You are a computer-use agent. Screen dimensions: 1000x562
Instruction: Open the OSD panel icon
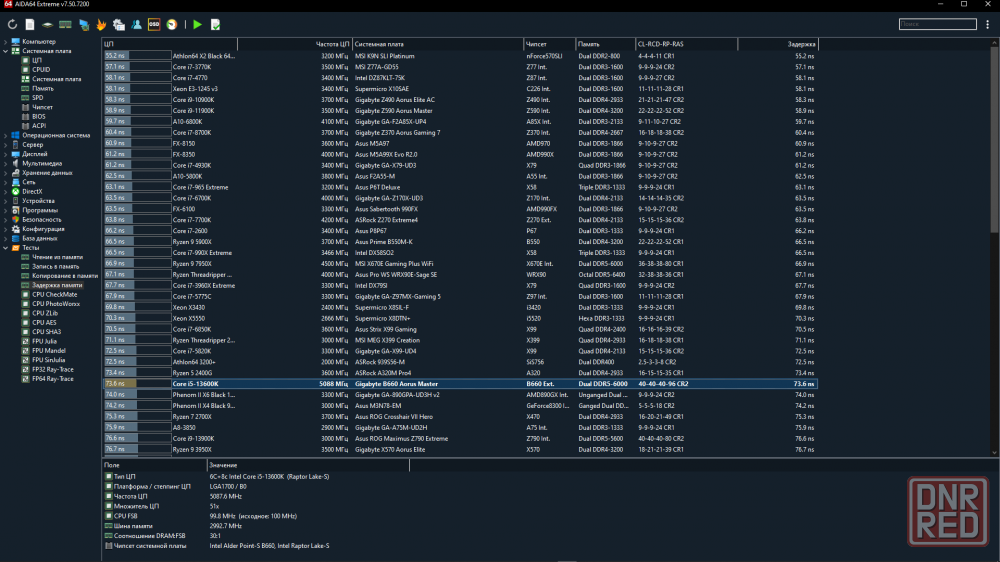click(154, 24)
